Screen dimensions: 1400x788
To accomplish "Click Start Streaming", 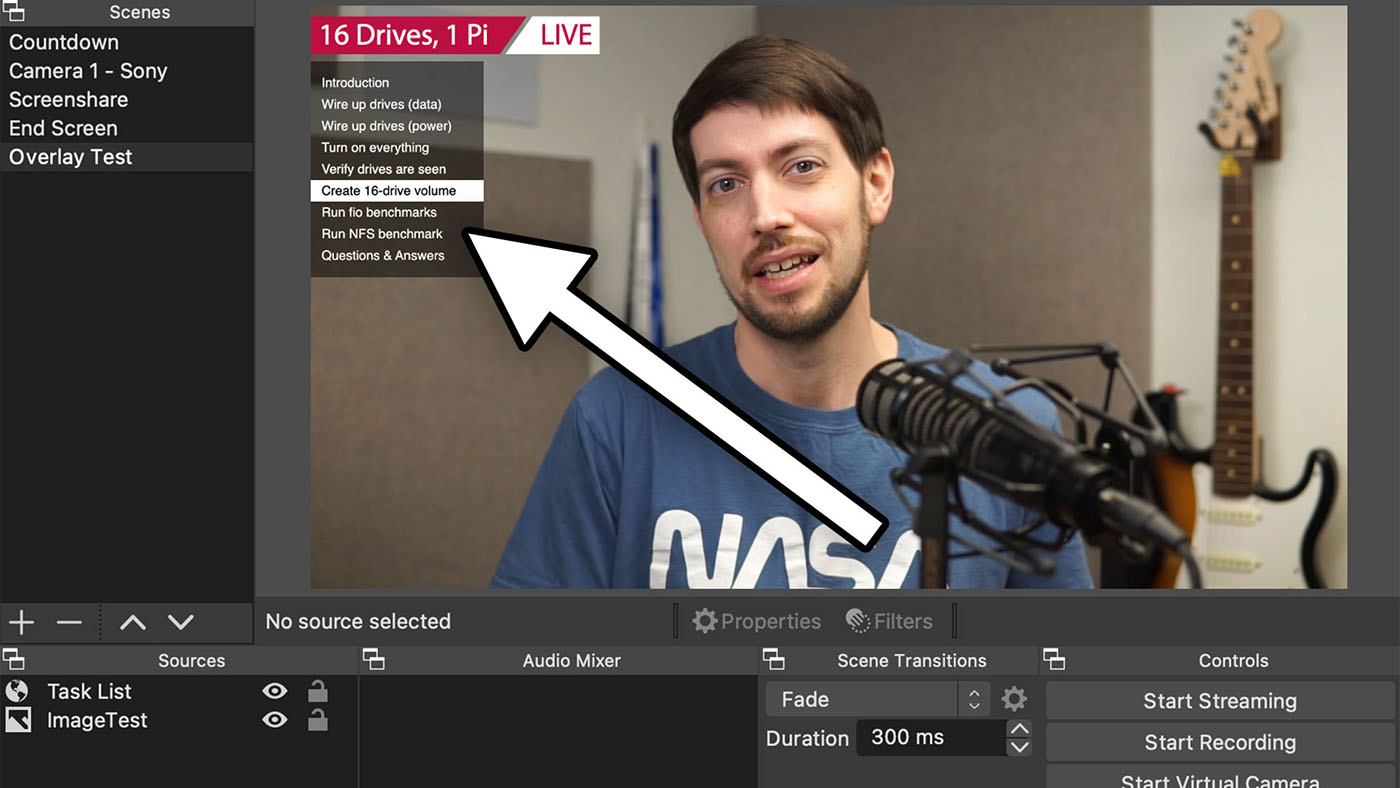I will 1220,701.
